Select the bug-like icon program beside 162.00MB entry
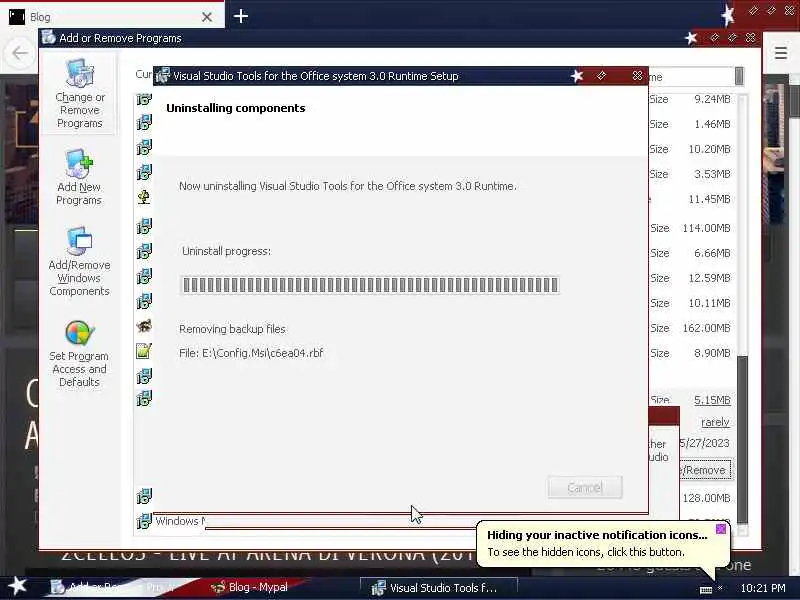This screenshot has width=800, height=600. (x=144, y=326)
